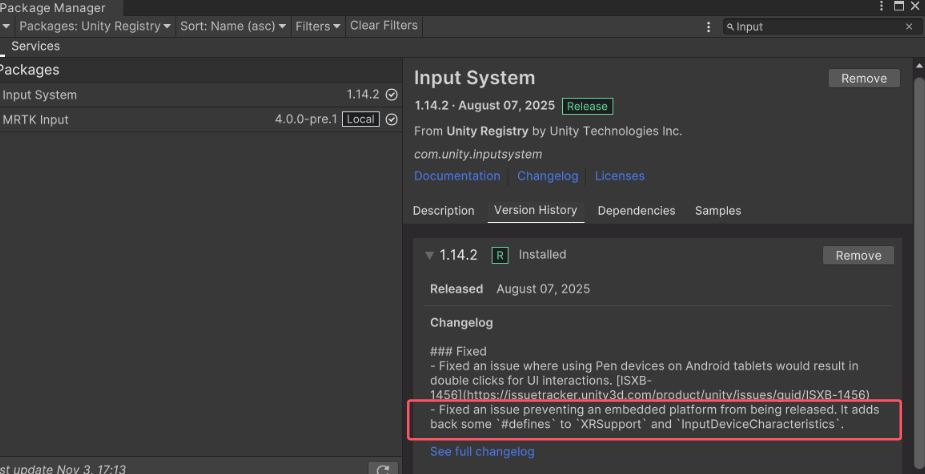Click the installed checkmark icon for MRTK Input
Image resolution: width=925 pixels, height=474 pixels.
pyautogui.click(x=391, y=120)
